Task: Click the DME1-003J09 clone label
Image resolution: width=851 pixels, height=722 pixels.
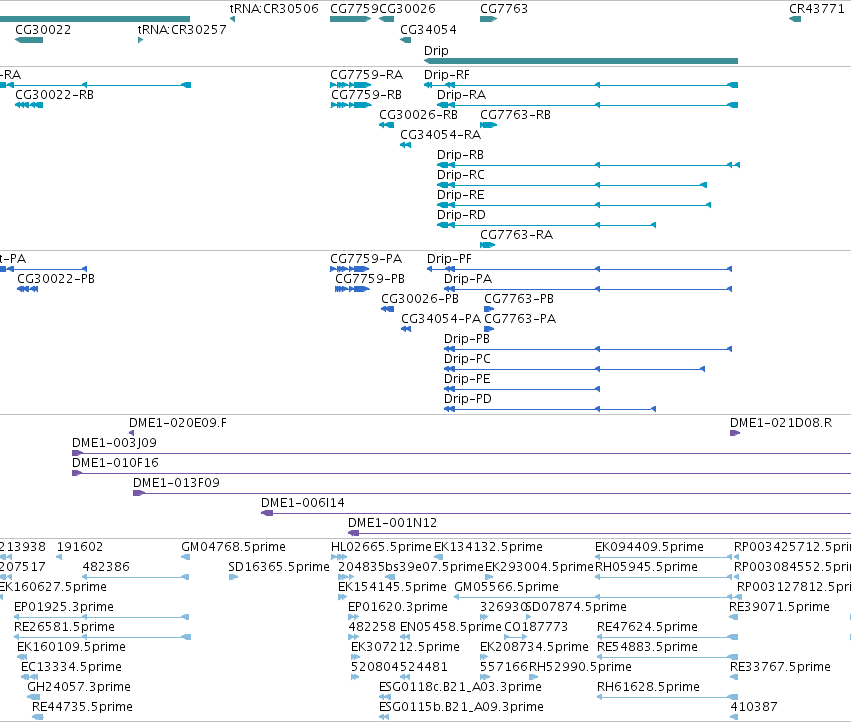Action: click(x=115, y=443)
